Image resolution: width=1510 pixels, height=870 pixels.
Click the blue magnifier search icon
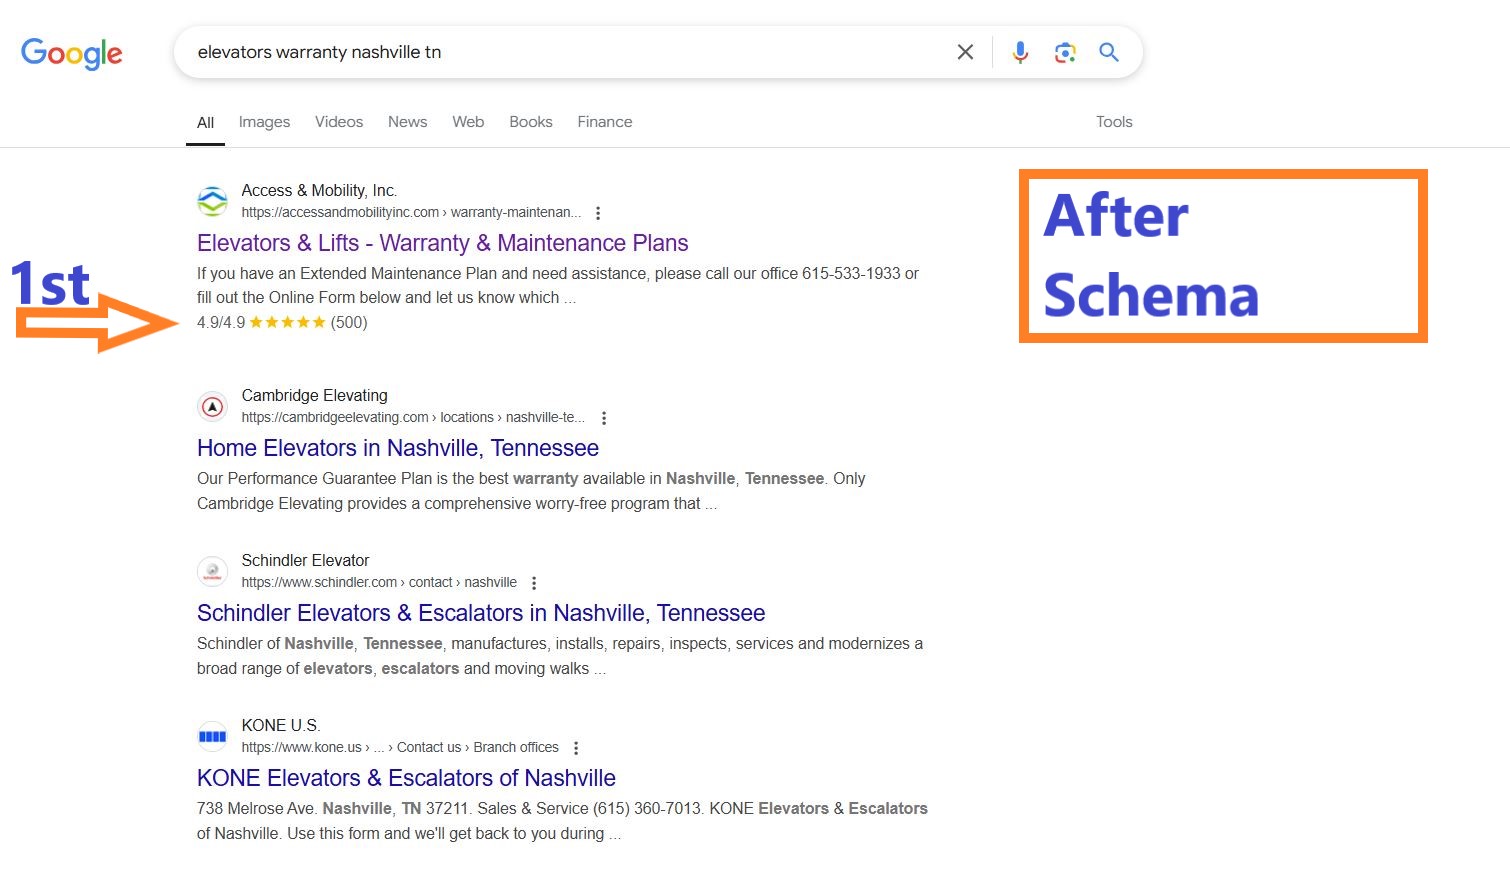click(x=1109, y=52)
